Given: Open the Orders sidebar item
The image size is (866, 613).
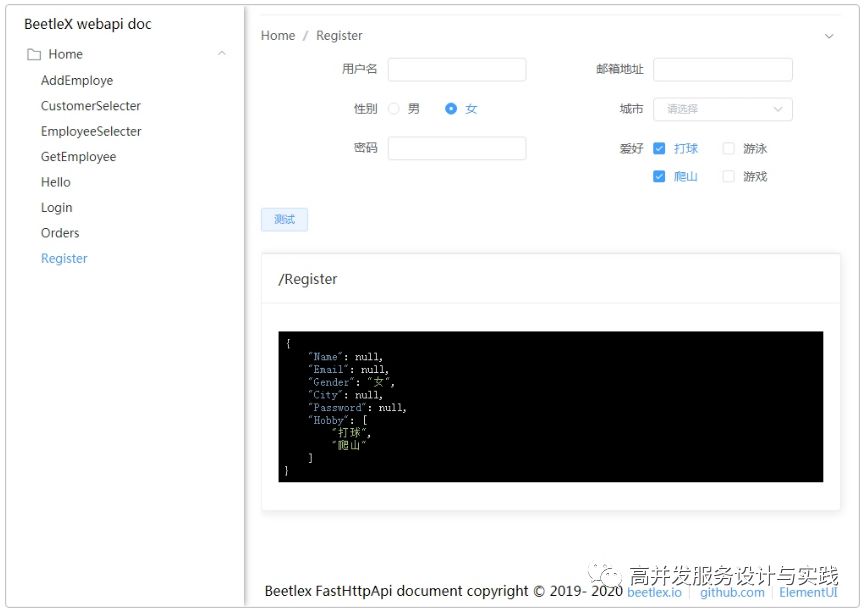Looking at the screenshot, I should (60, 232).
